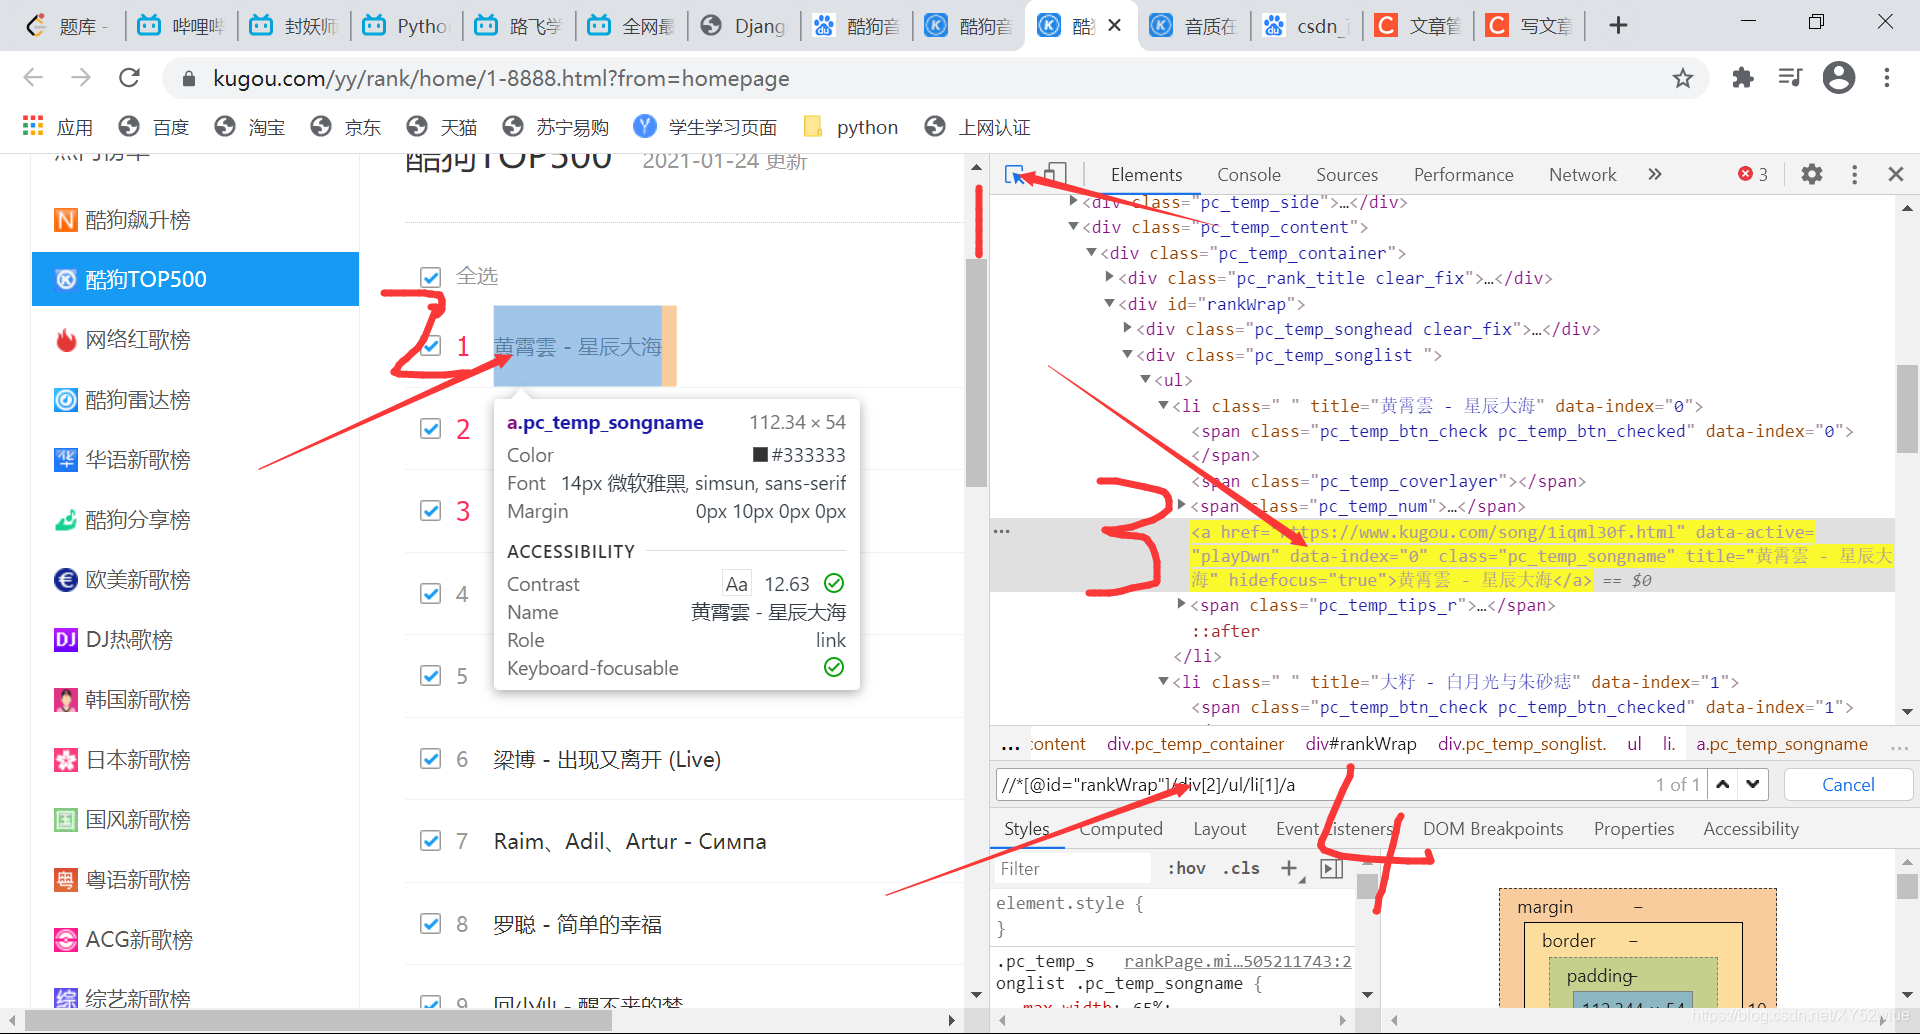Screen dimensions: 1920x1034
Task: Open the Layout pane tab
Action: point(1219,829)
